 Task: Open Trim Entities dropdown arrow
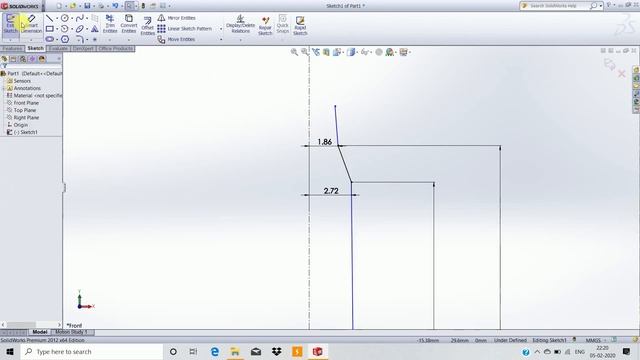pyautogui.click(x=110, y=40)
